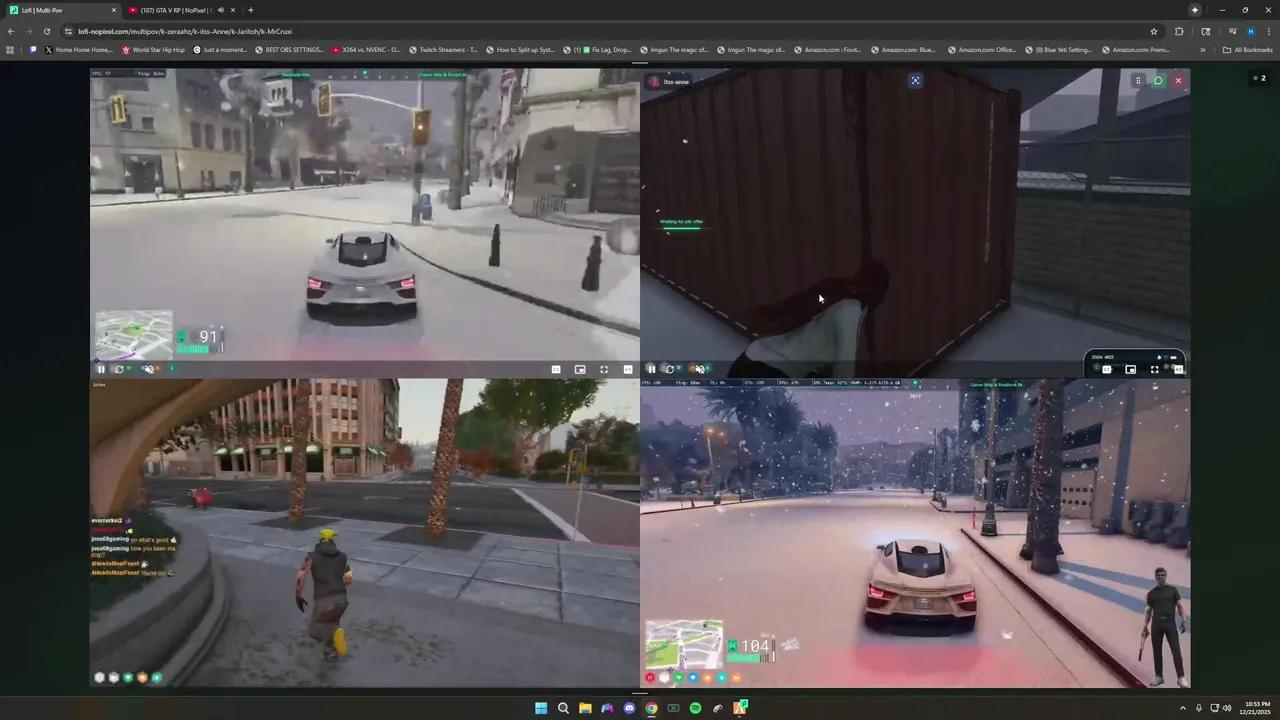Open the World Star Hip Hop bookmark
This screenshot has width=1280, height=720.
click(x=153, y=49)
